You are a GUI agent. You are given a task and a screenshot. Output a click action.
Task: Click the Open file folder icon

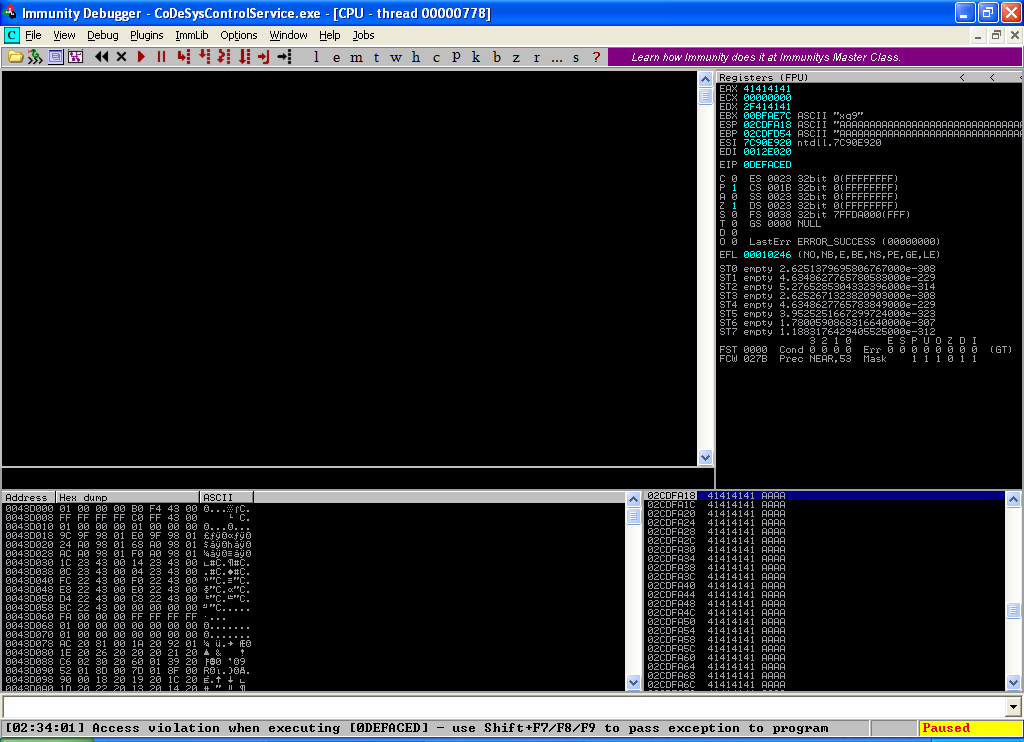(15, 57)
